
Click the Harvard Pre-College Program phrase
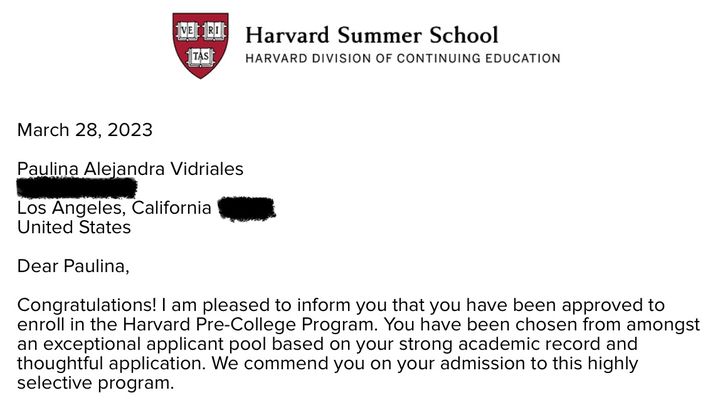(x=250, y=325)
